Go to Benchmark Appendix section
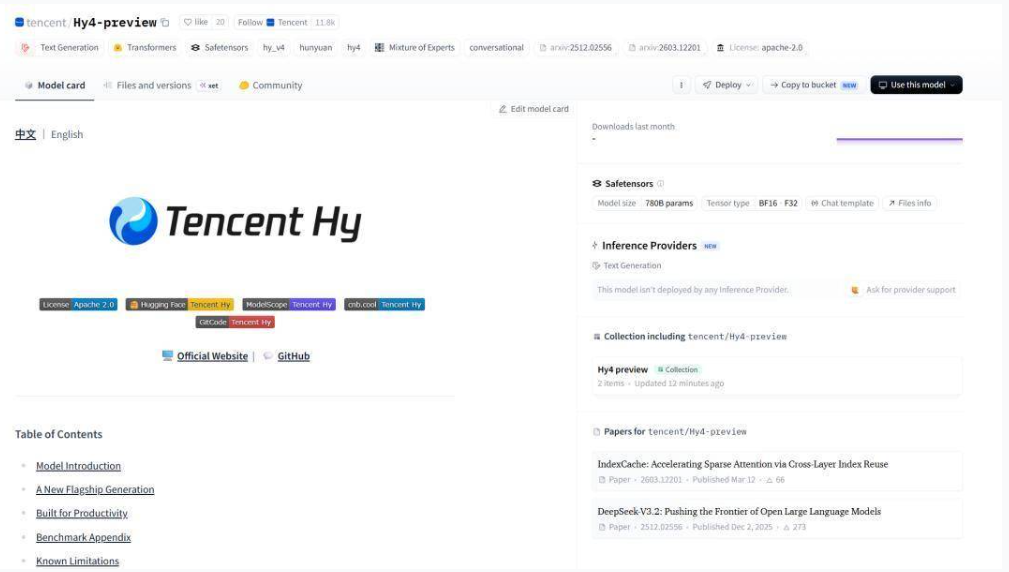 tap(84, 537)
